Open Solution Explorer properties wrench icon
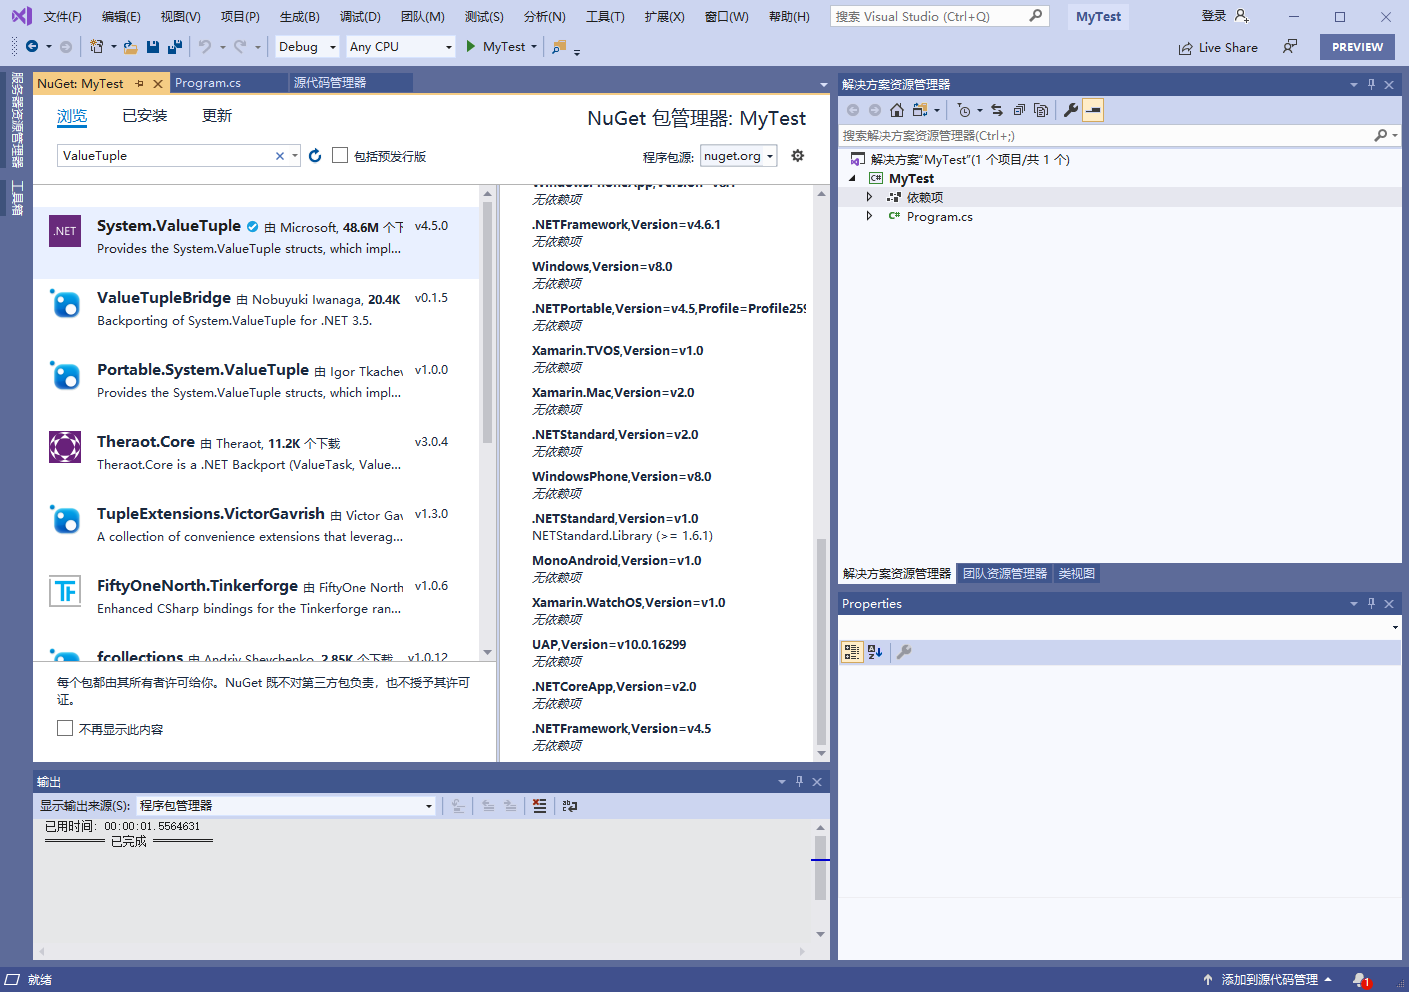The image size is (1409, 992). click(1071, 110)
